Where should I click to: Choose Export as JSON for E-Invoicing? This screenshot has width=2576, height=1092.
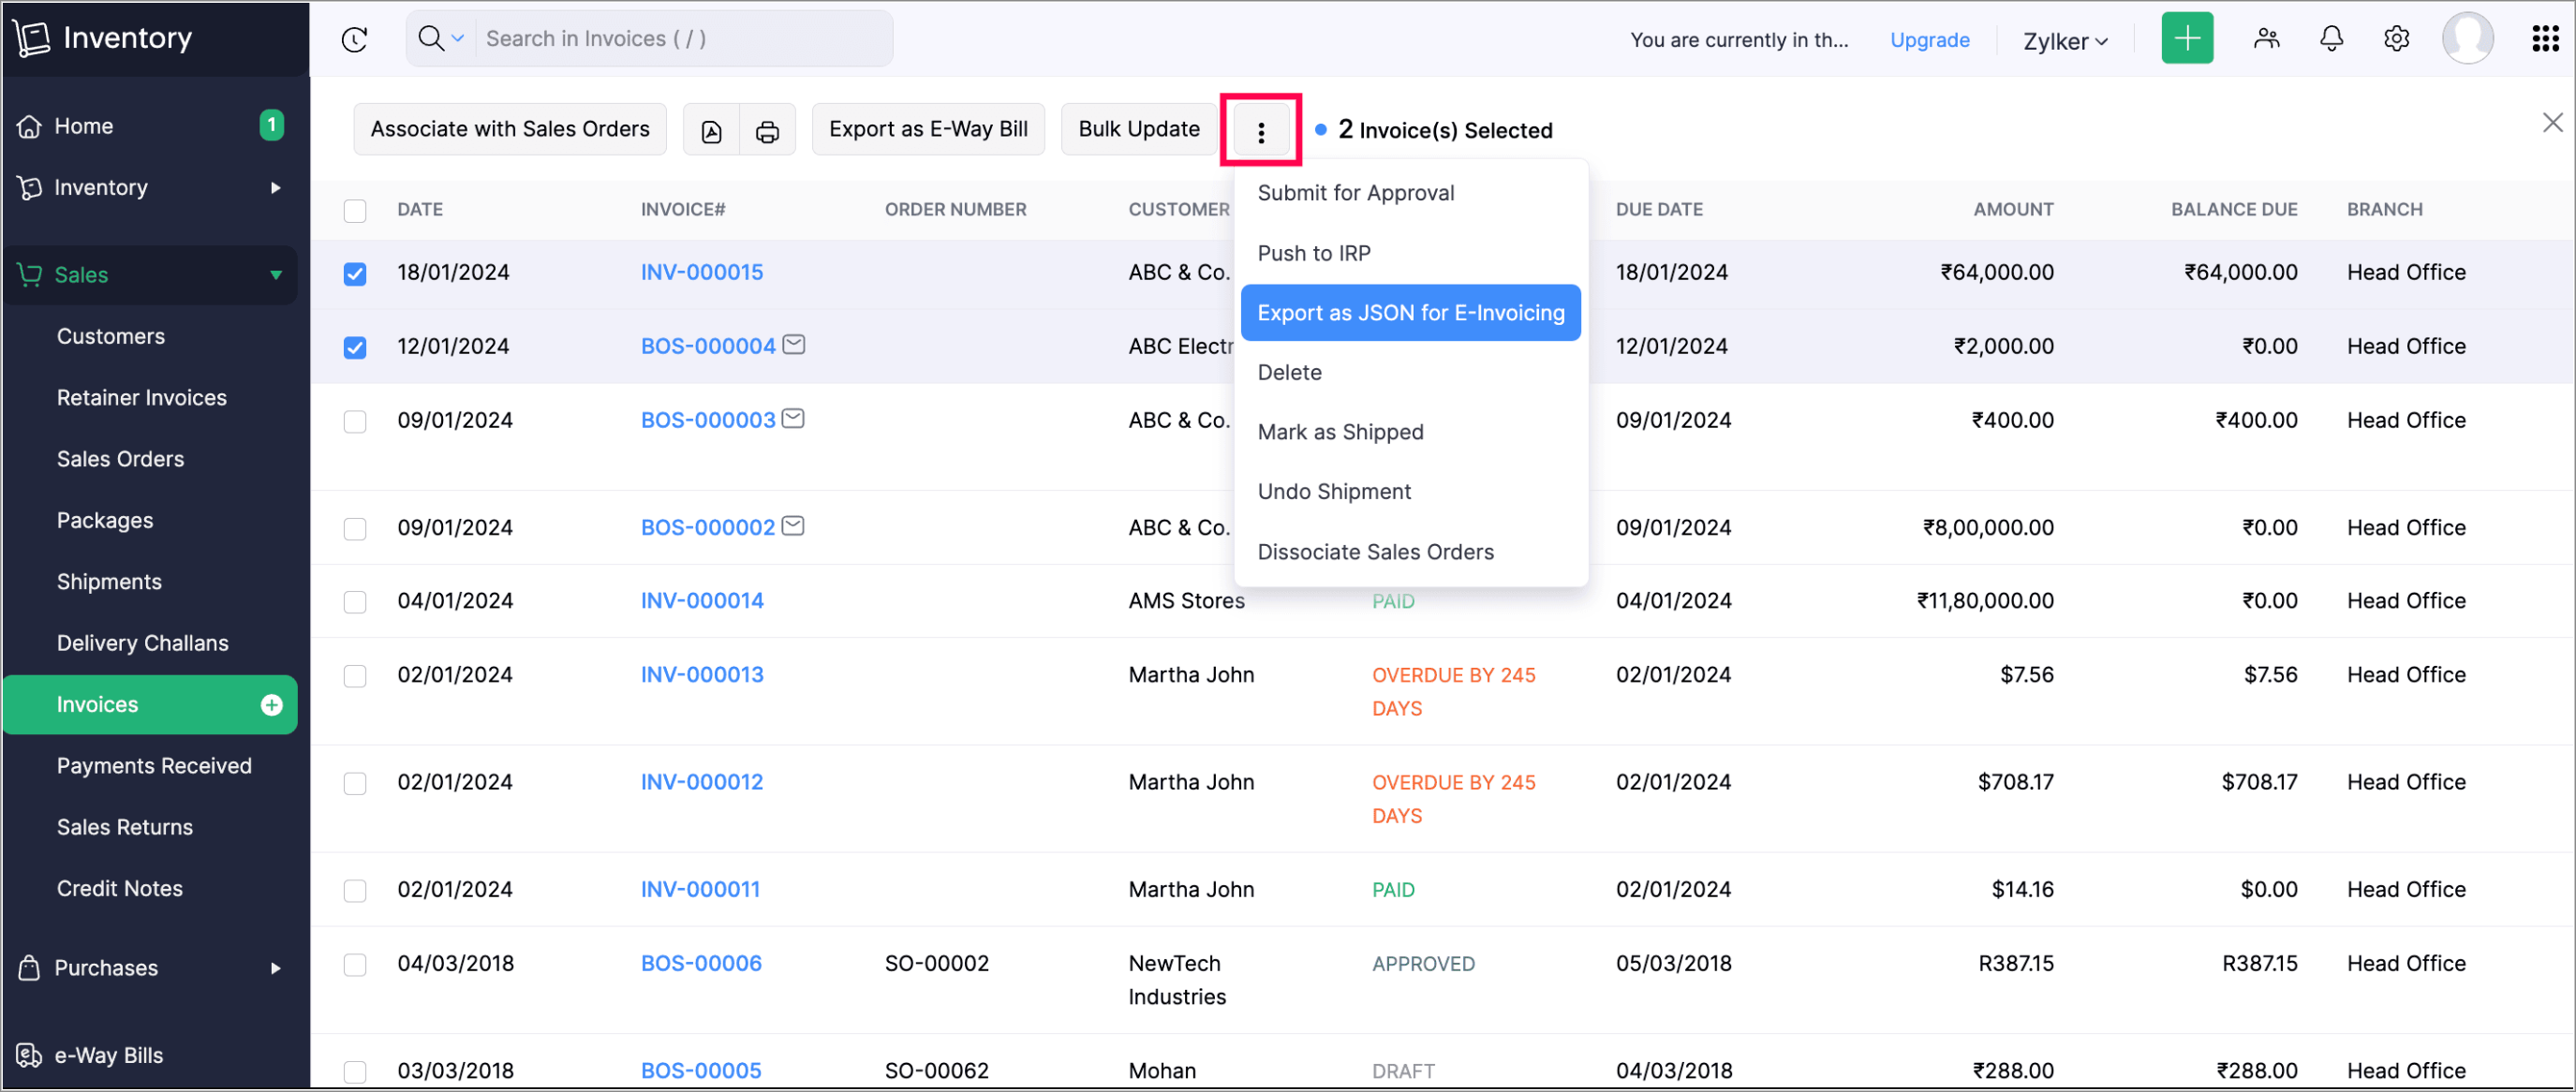(1410, 313)
